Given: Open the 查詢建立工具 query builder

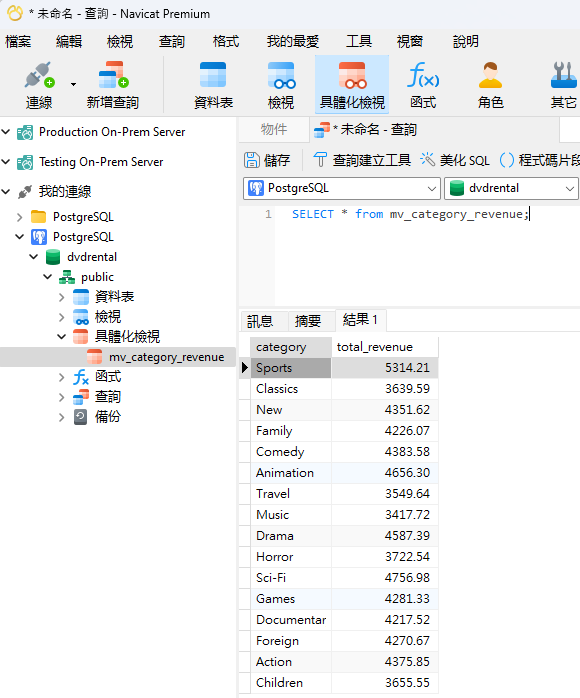Looking at the screenshot, I should point(361,160).
